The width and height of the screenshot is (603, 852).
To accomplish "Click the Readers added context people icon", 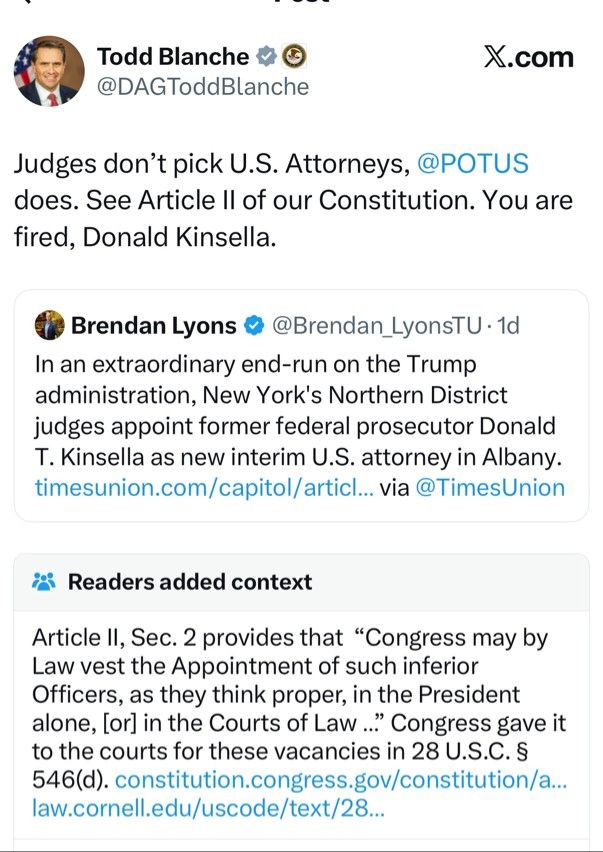I will click(43, 582).
